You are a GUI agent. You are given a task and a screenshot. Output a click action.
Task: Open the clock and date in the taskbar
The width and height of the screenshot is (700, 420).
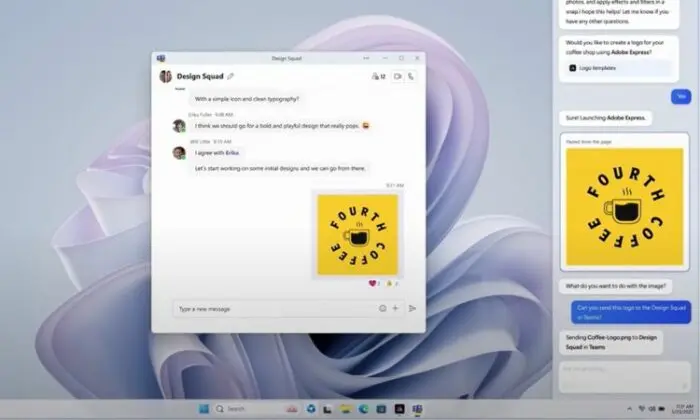coord(683,409)
